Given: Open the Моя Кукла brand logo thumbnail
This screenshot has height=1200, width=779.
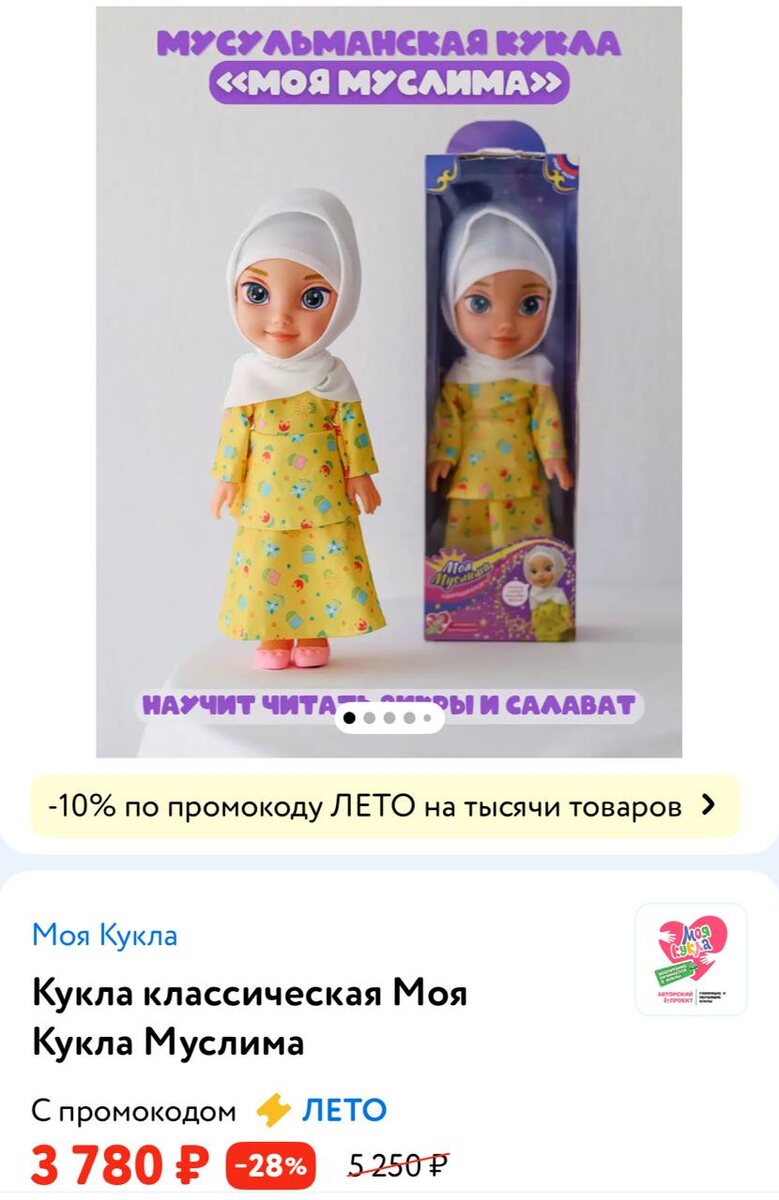Looking at the screenshot, I should click(x=691, y=960).
